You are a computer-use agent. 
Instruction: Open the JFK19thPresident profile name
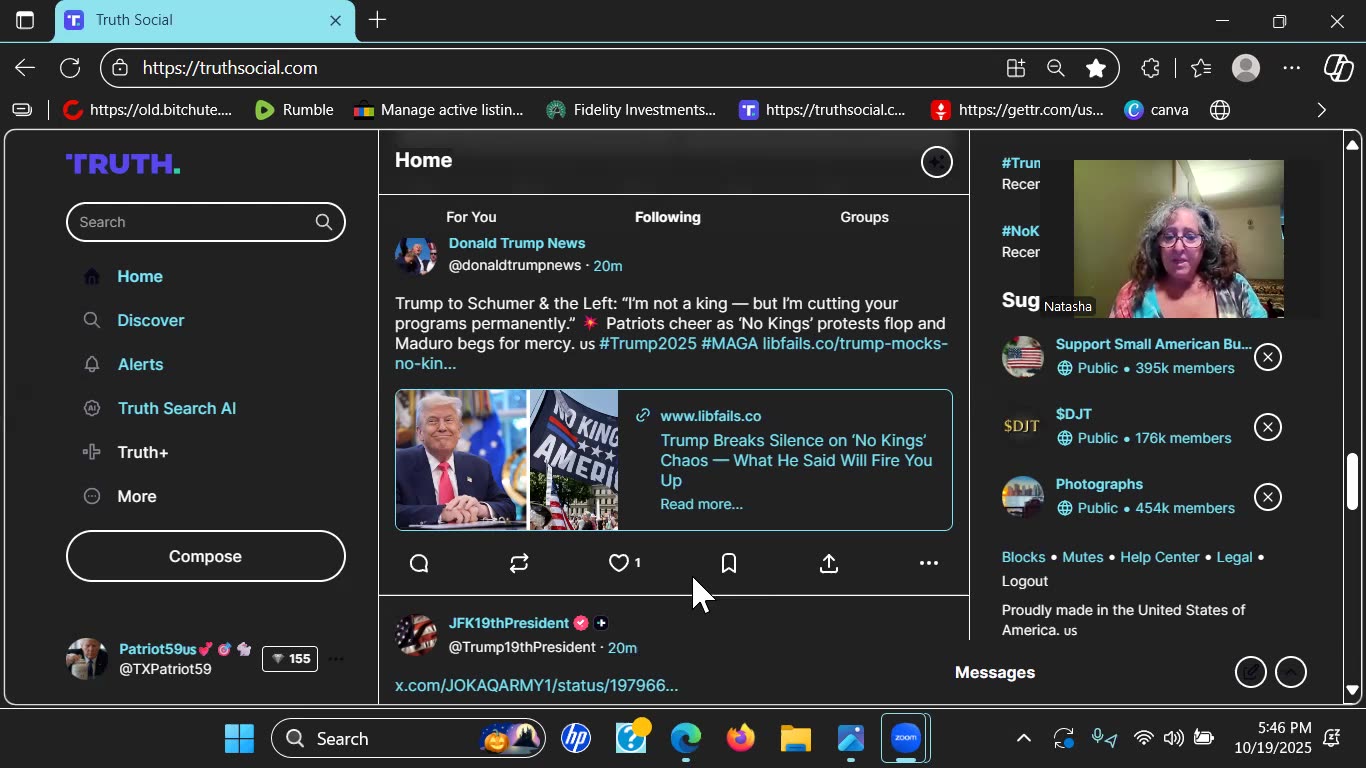[509, 623]
